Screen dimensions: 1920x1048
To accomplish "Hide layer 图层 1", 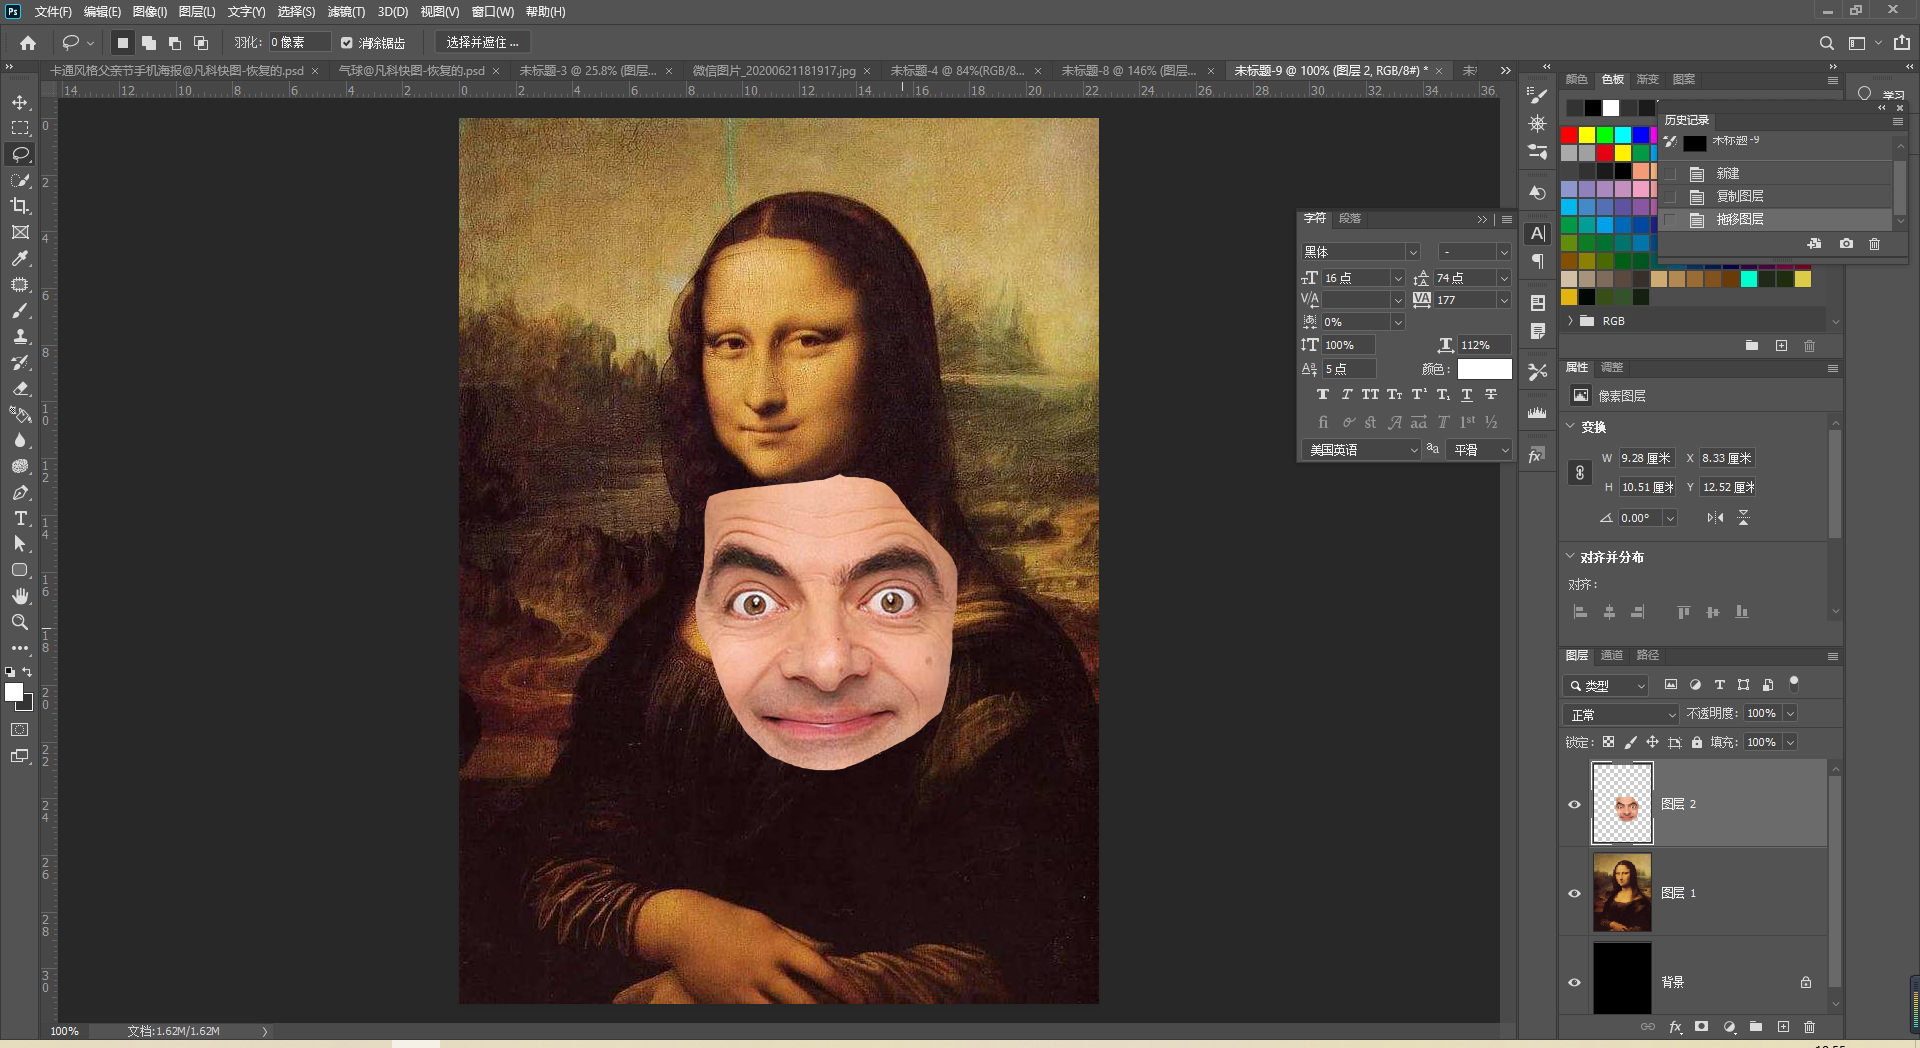I will (1574, 893).
